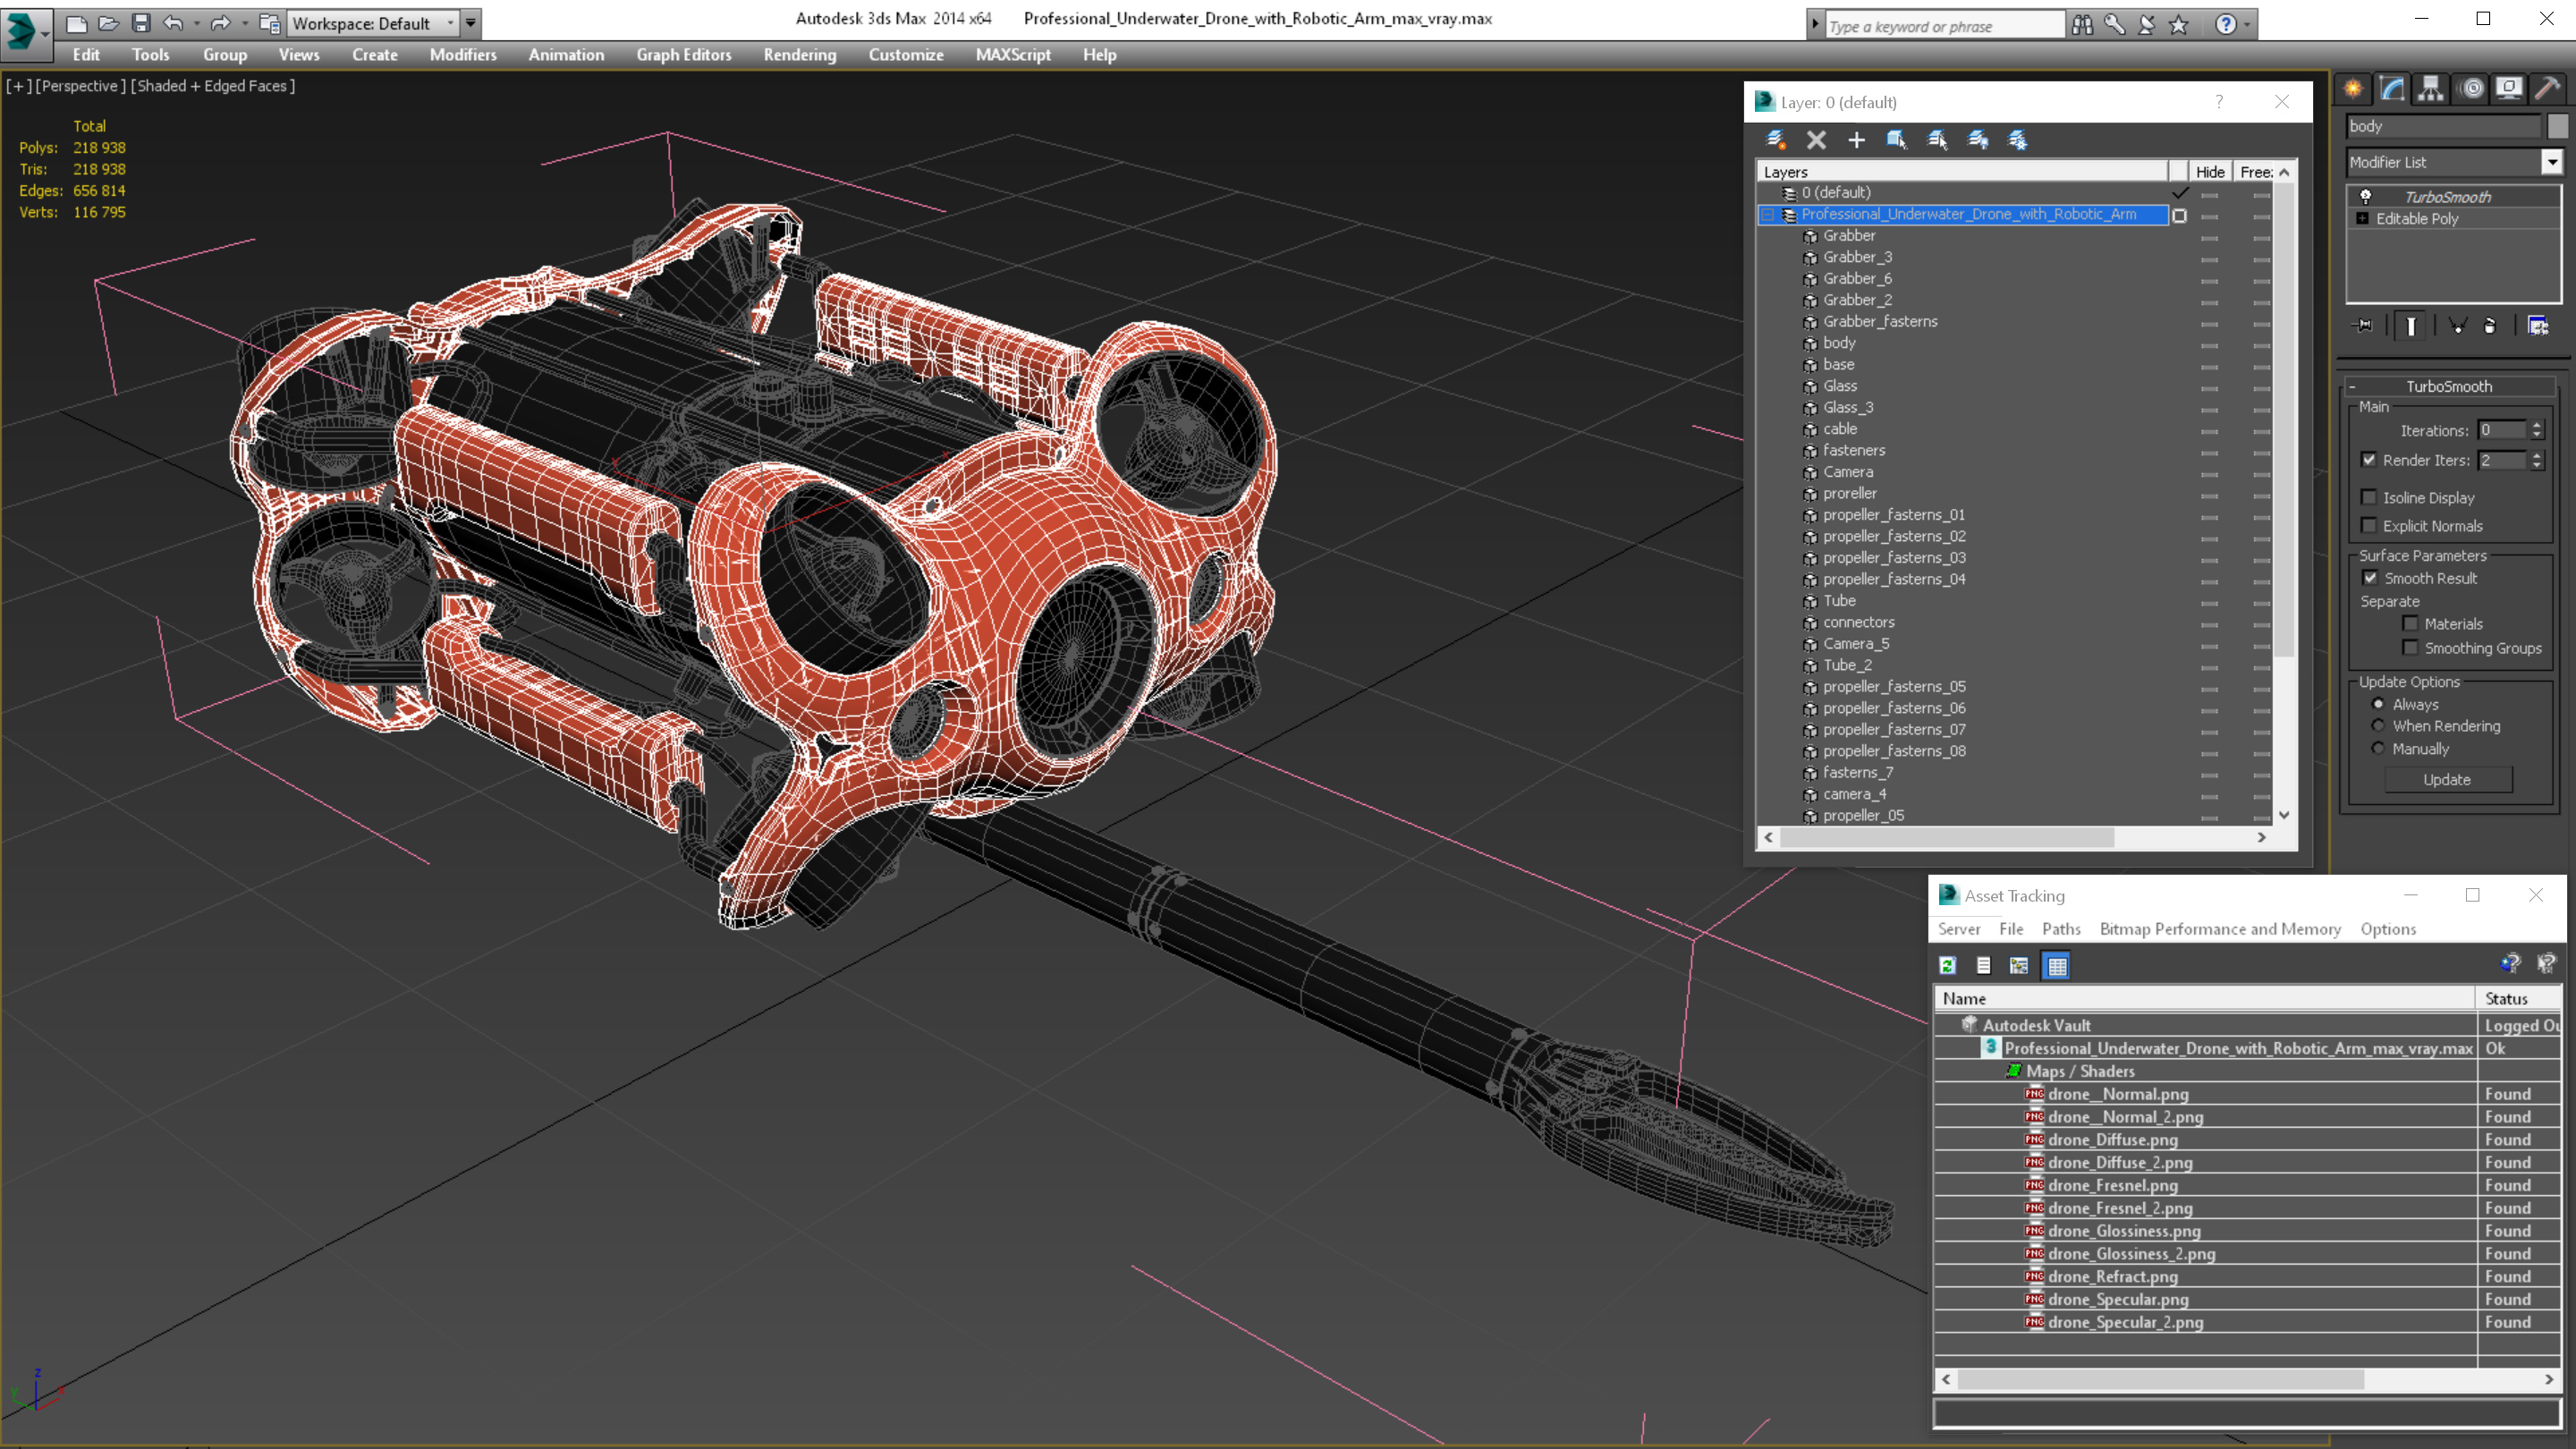Open Paths menu in Asset Tracking
The image size is (2576, 1449).
click(x=2061, y=929)
